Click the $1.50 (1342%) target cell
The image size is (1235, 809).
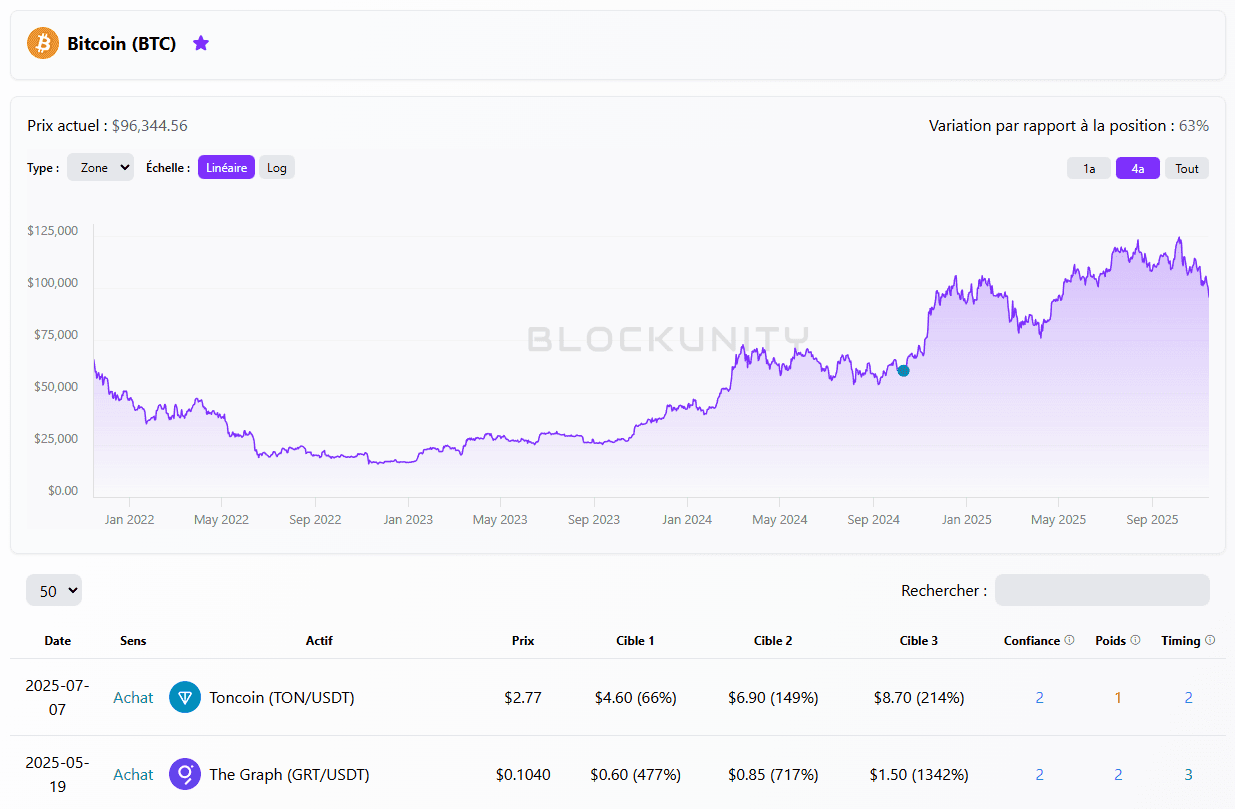[919, 774]
